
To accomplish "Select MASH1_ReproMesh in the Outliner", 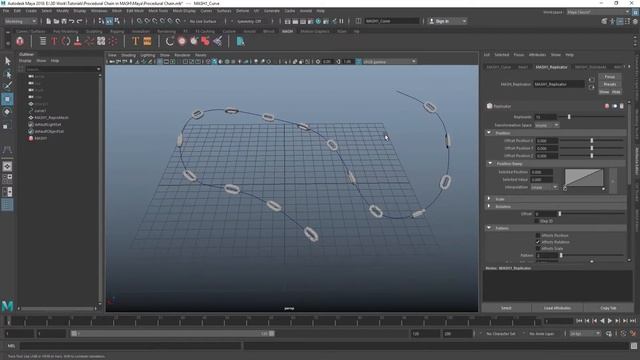I will [x=51, y=118].
